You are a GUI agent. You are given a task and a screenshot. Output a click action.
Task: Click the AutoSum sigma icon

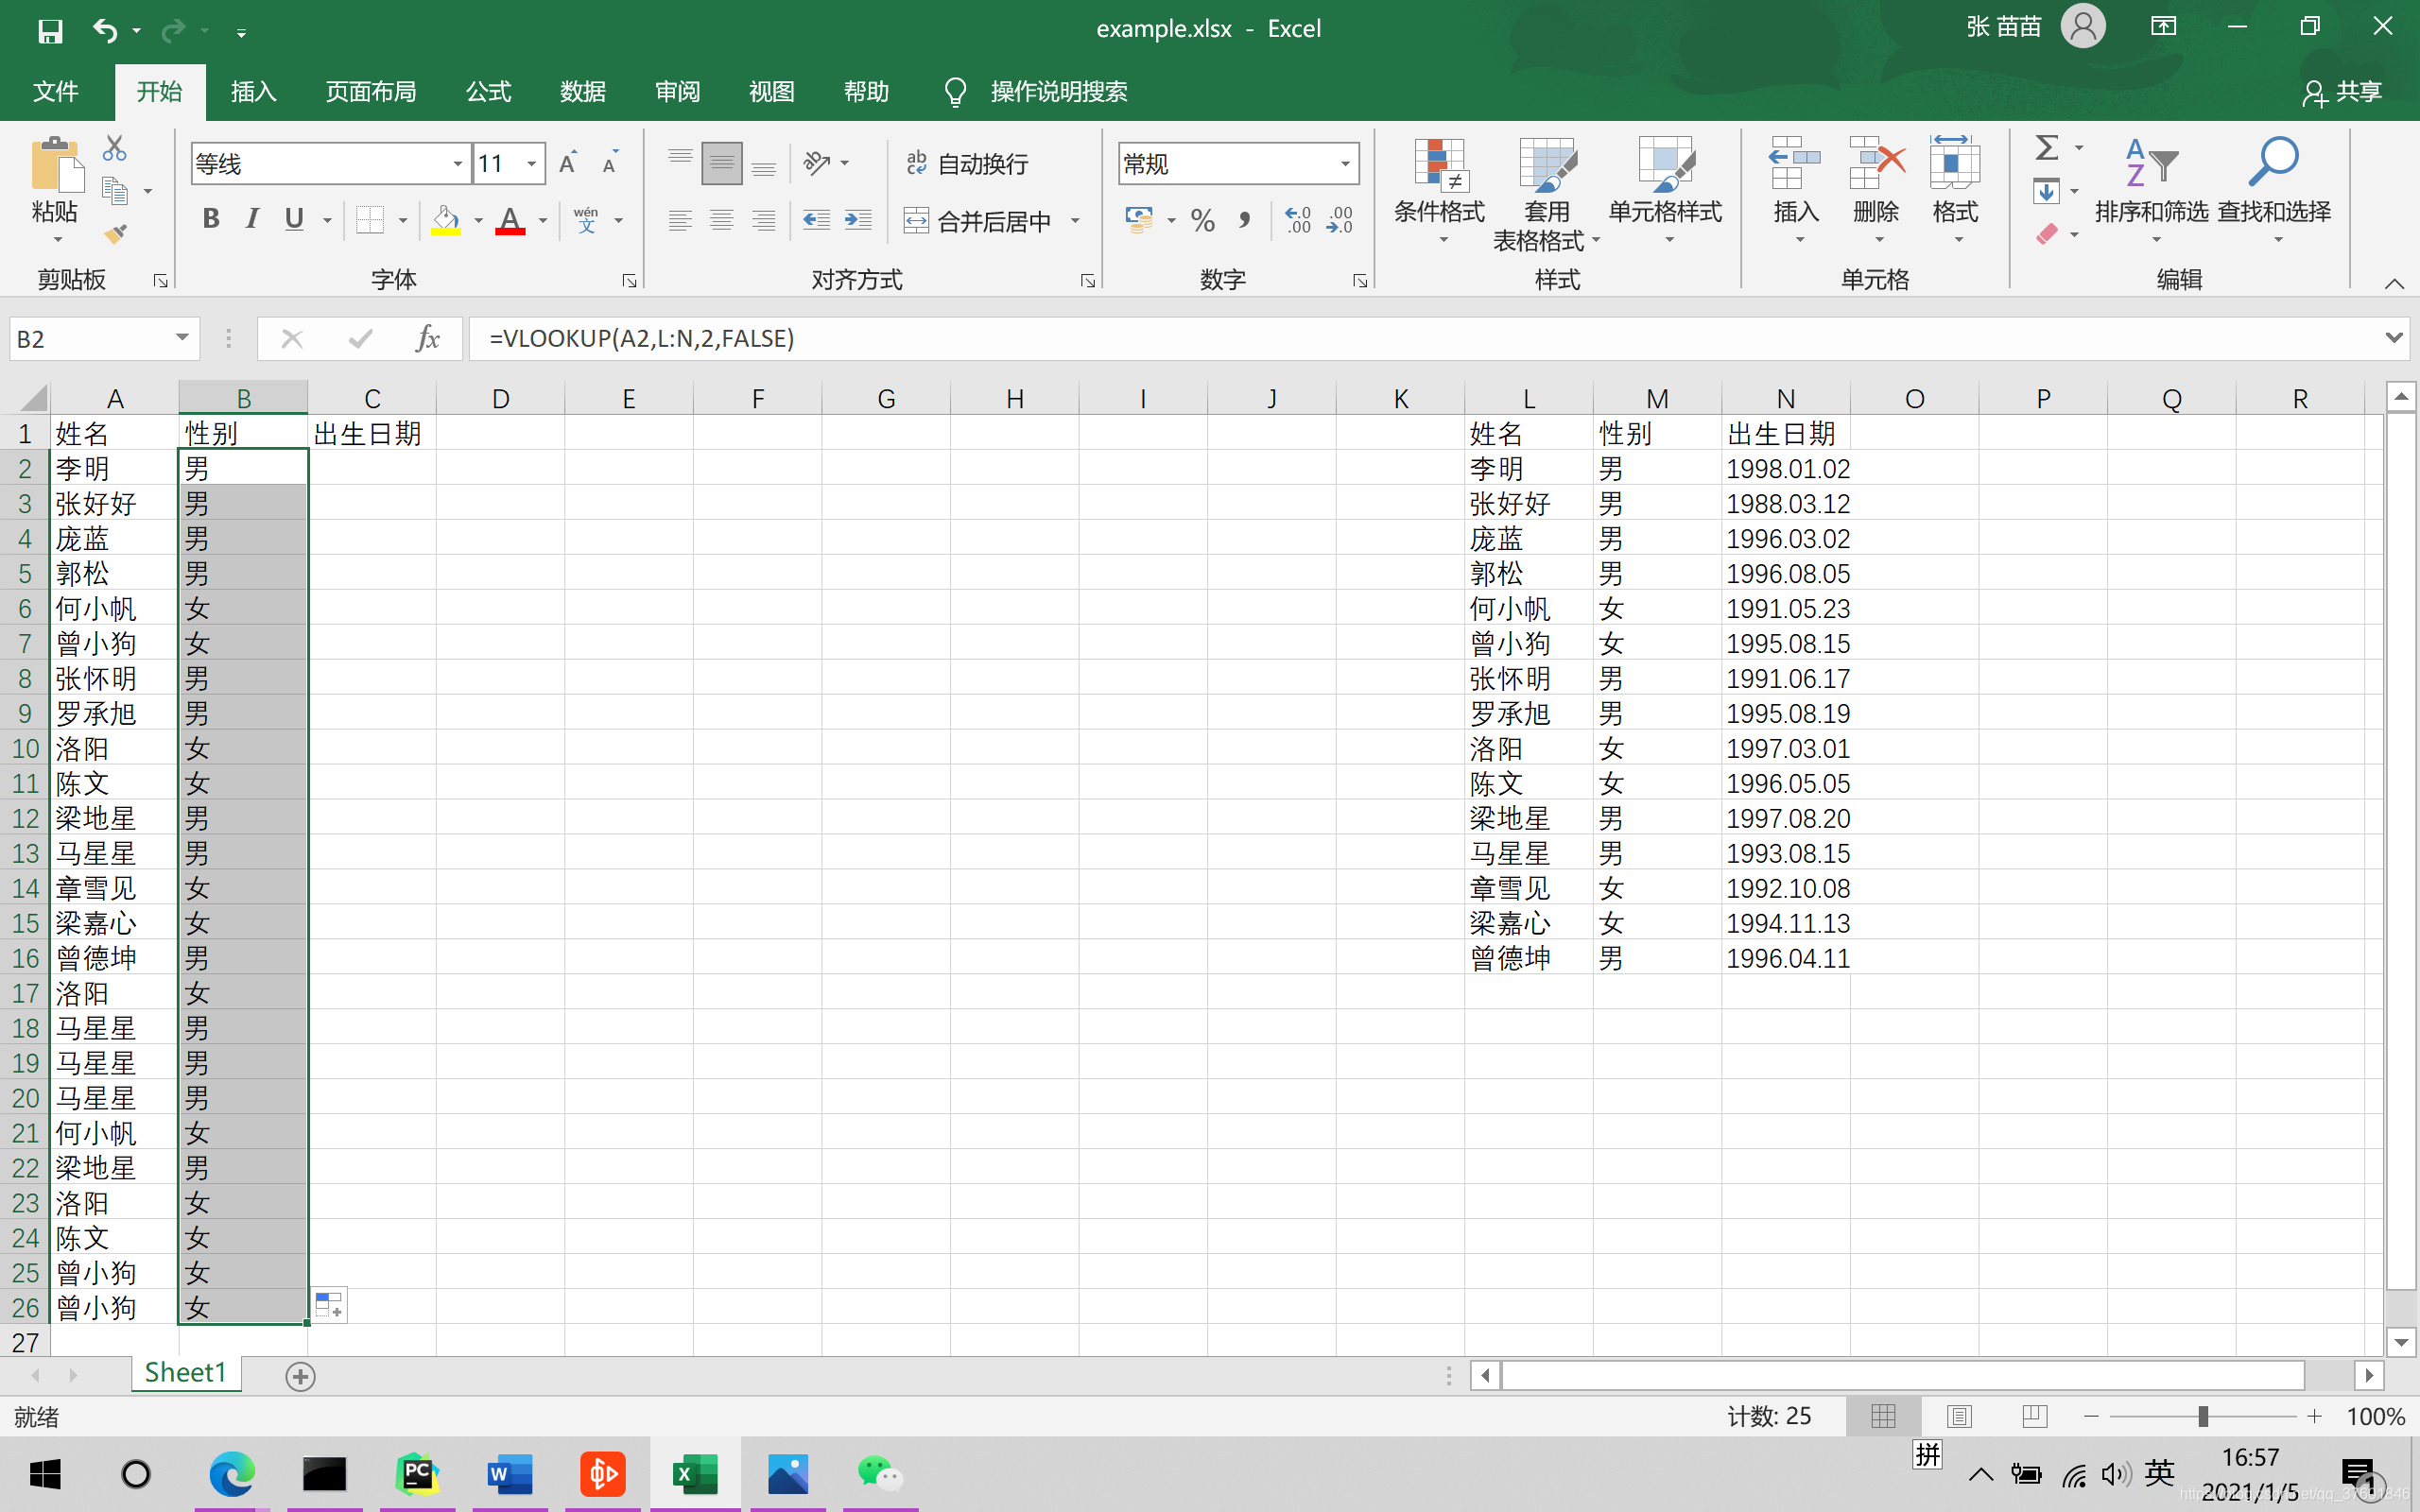coord(2046,148)
